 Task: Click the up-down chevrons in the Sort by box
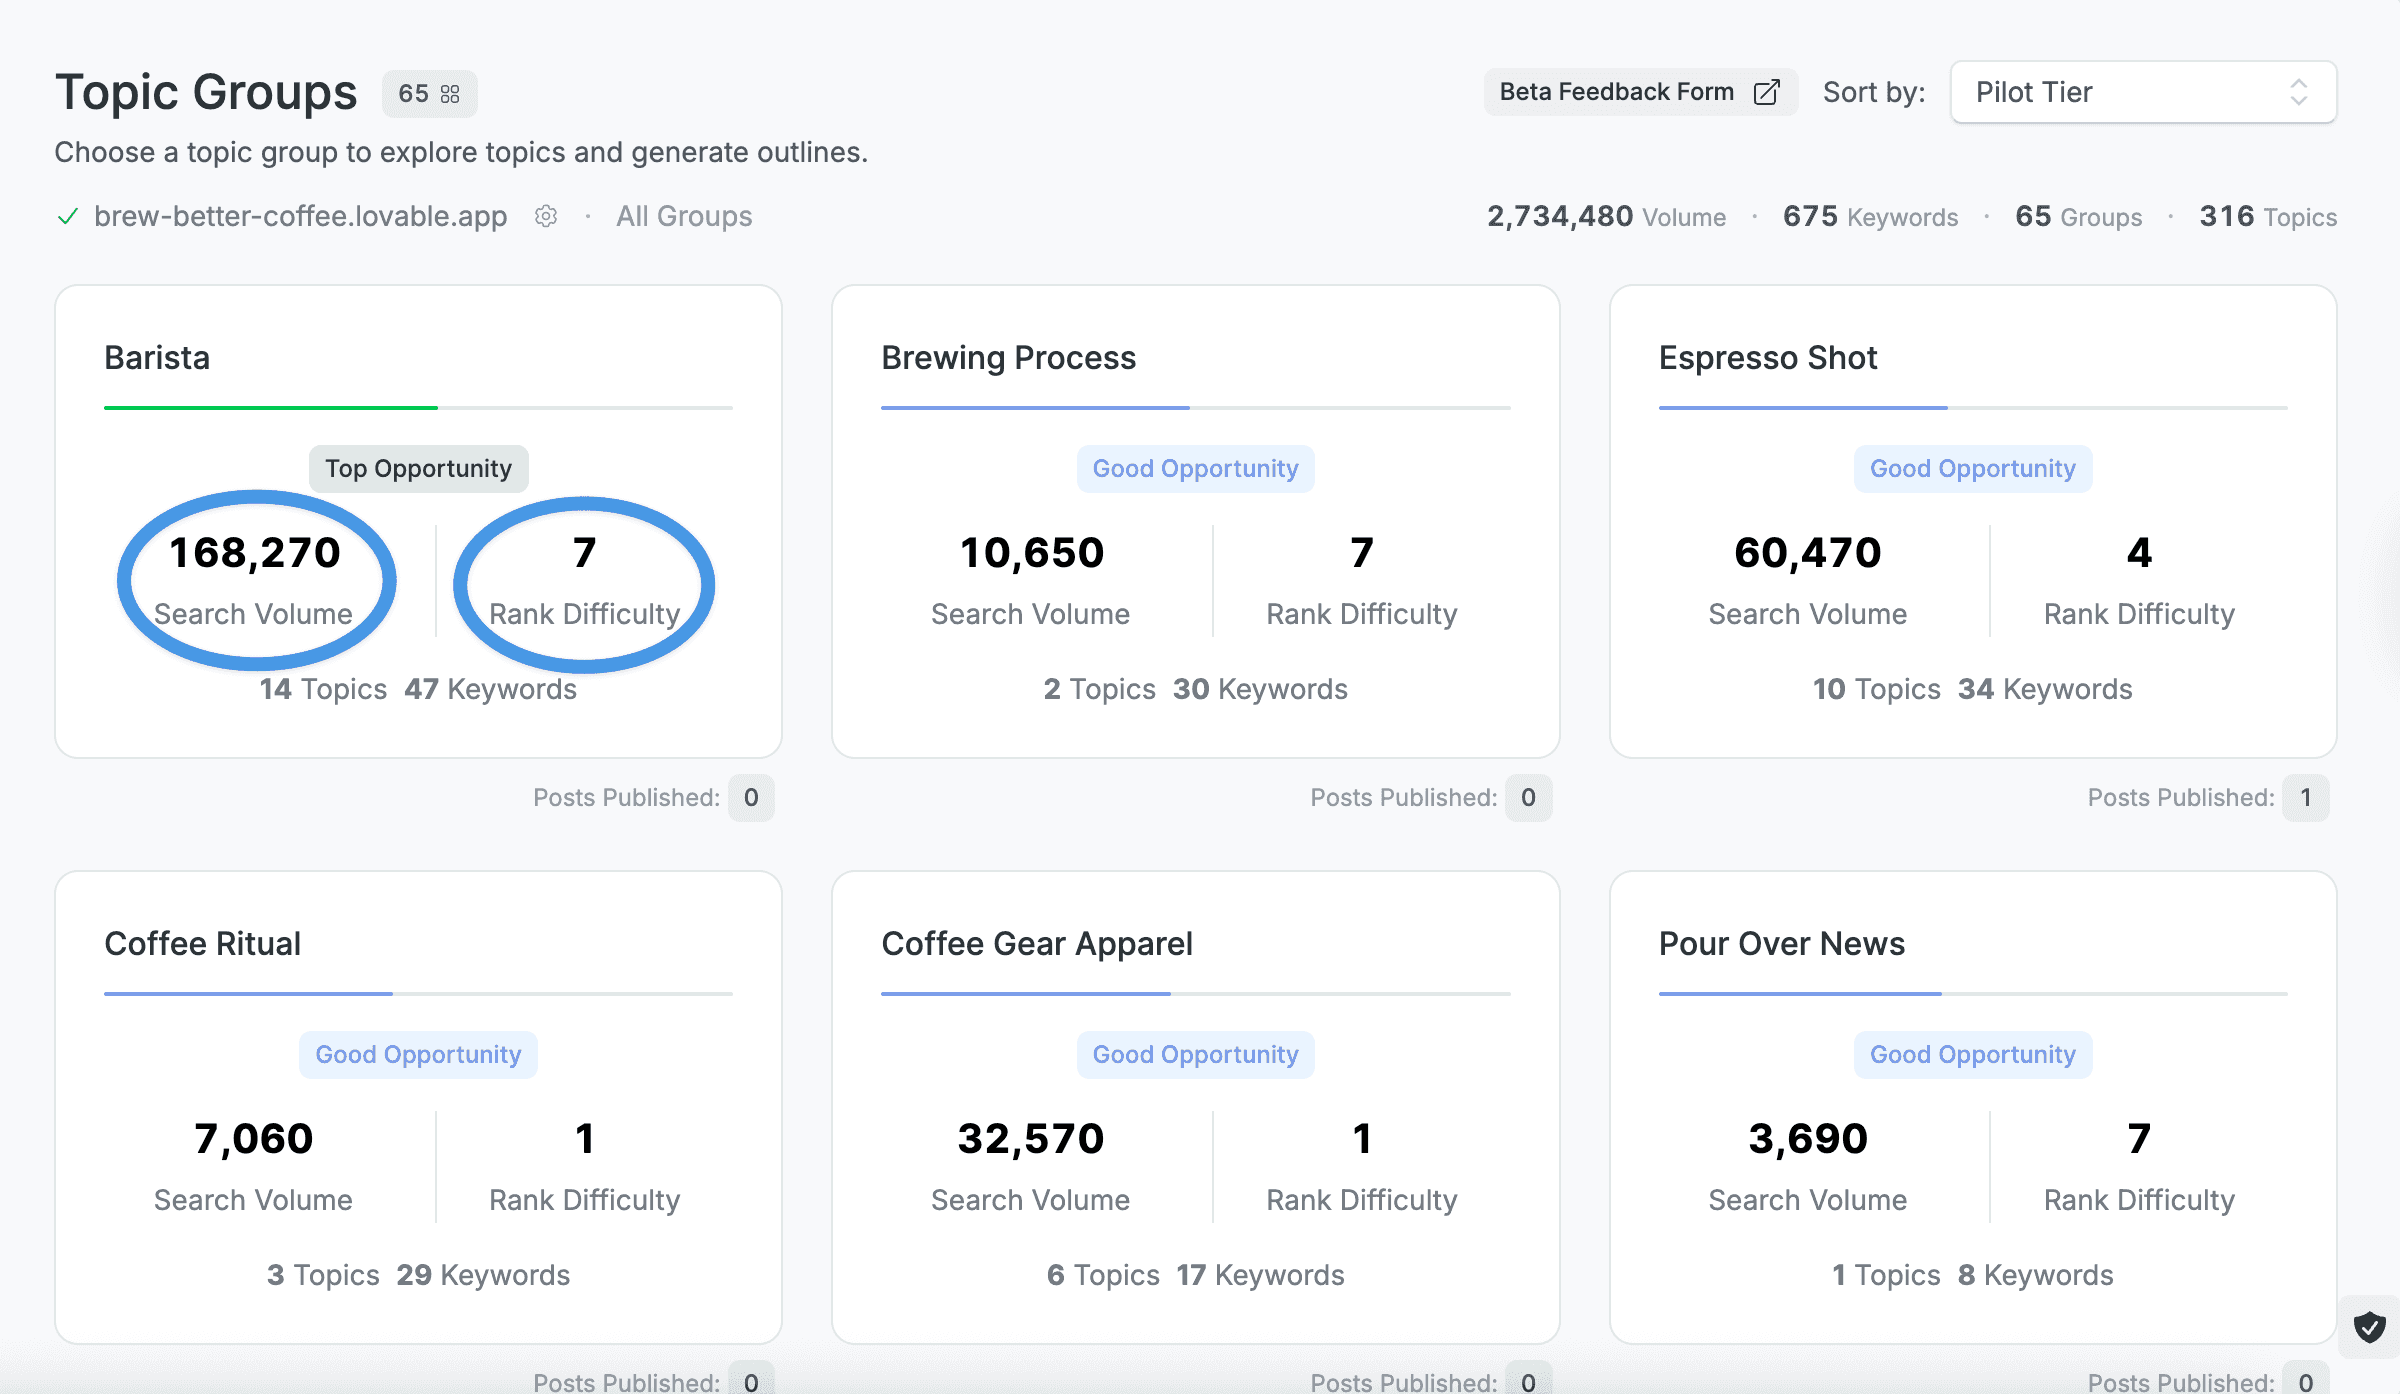pyautogui.click(x=2298, y=92)
